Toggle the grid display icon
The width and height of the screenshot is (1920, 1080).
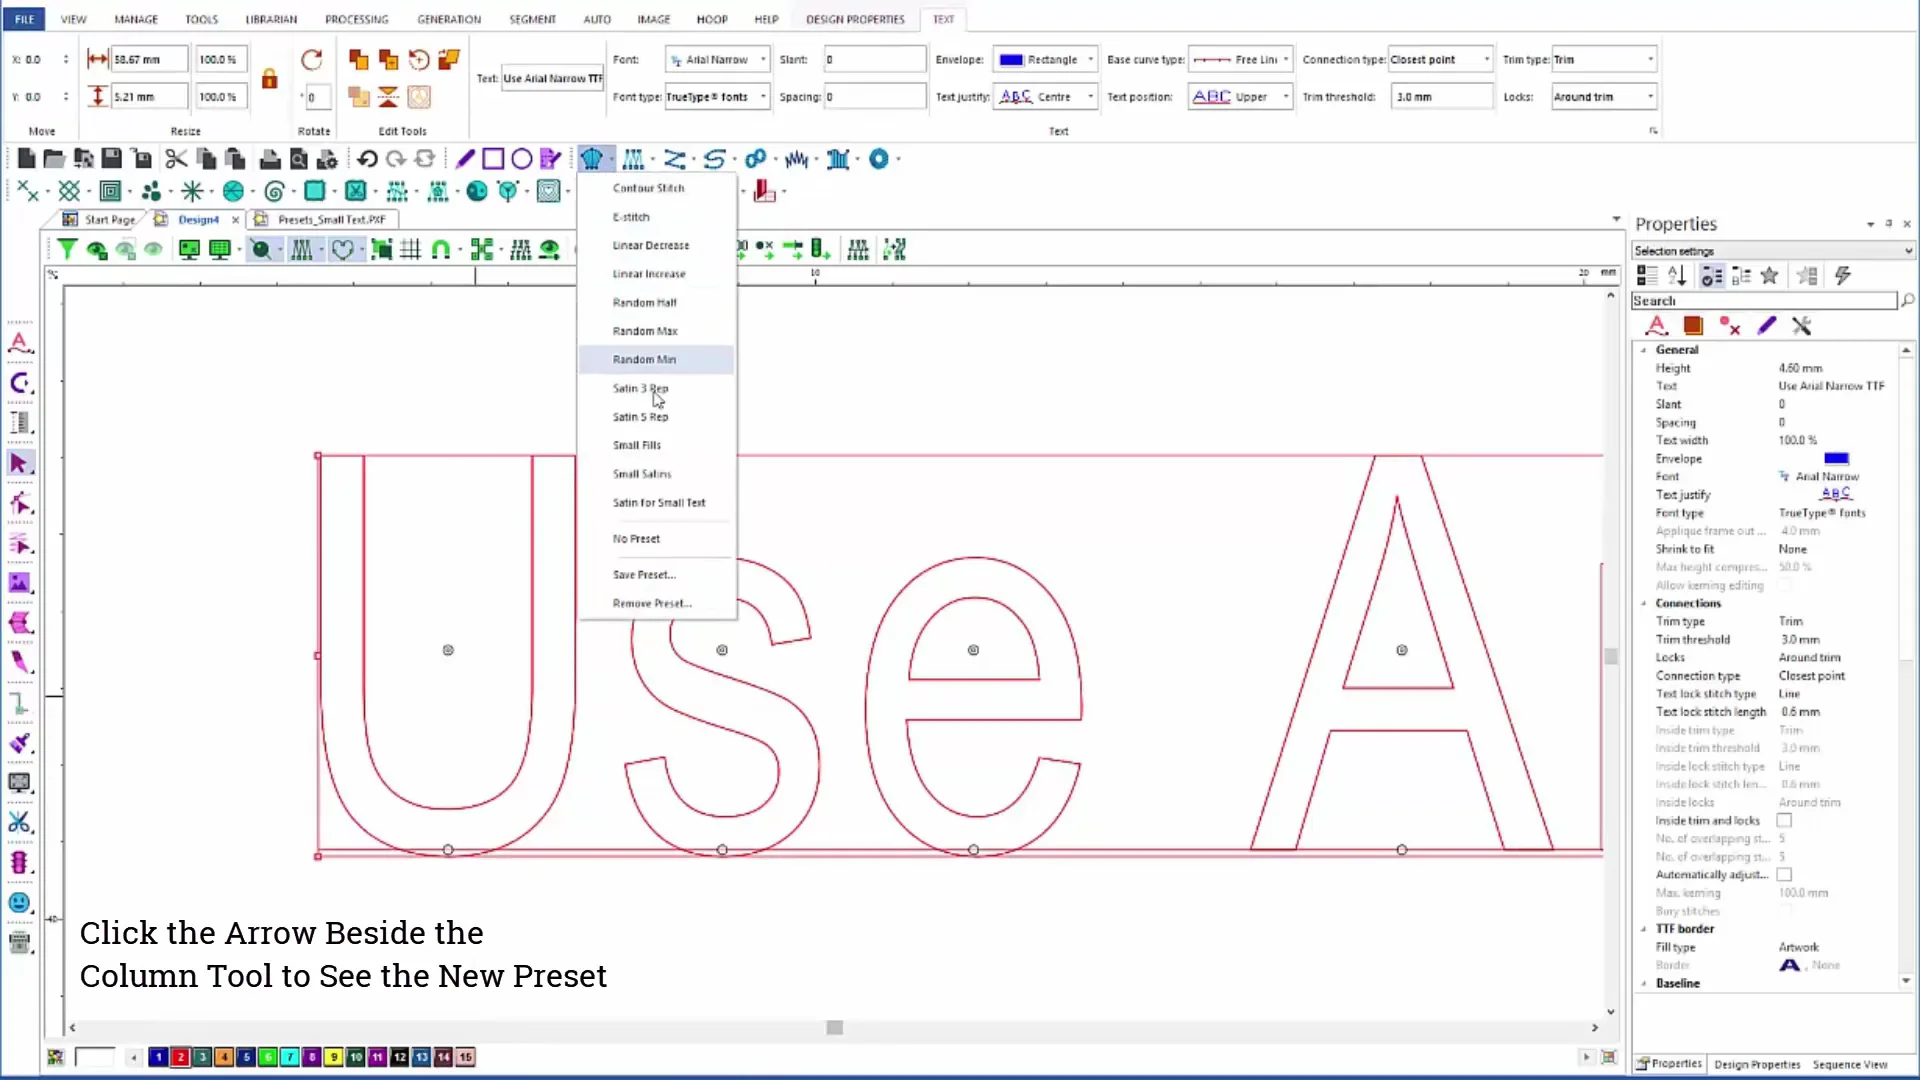pyautogui.click(x=410, y=250)
